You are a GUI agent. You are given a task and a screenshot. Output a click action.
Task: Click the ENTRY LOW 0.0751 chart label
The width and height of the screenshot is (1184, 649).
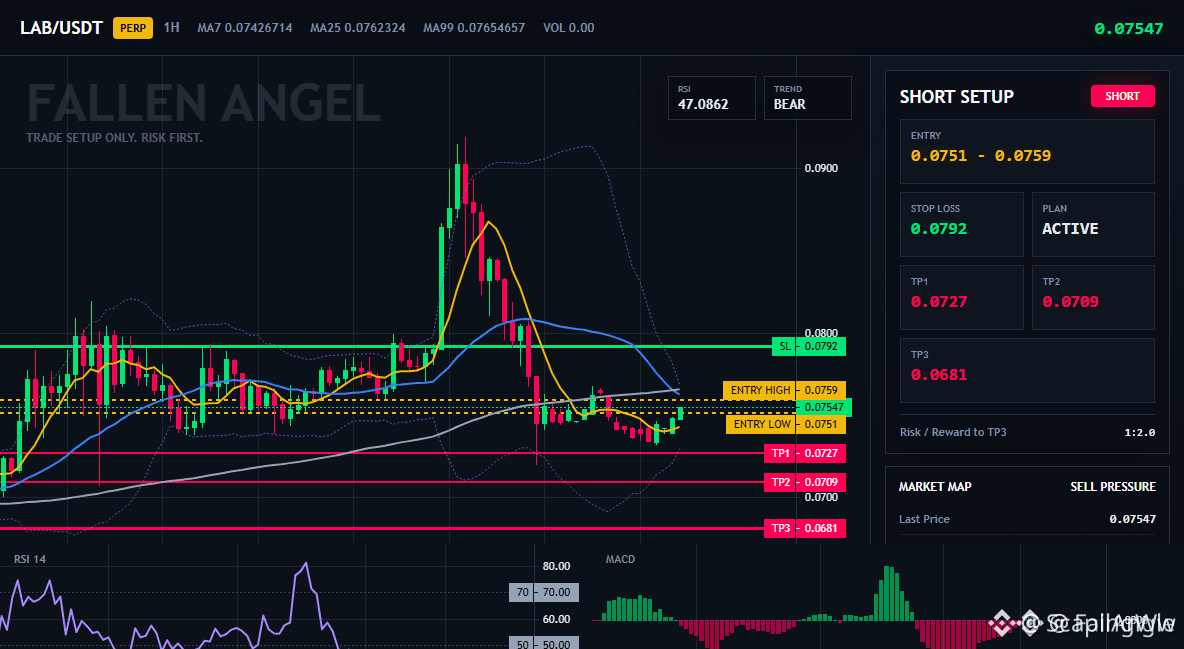coord(785,424)
